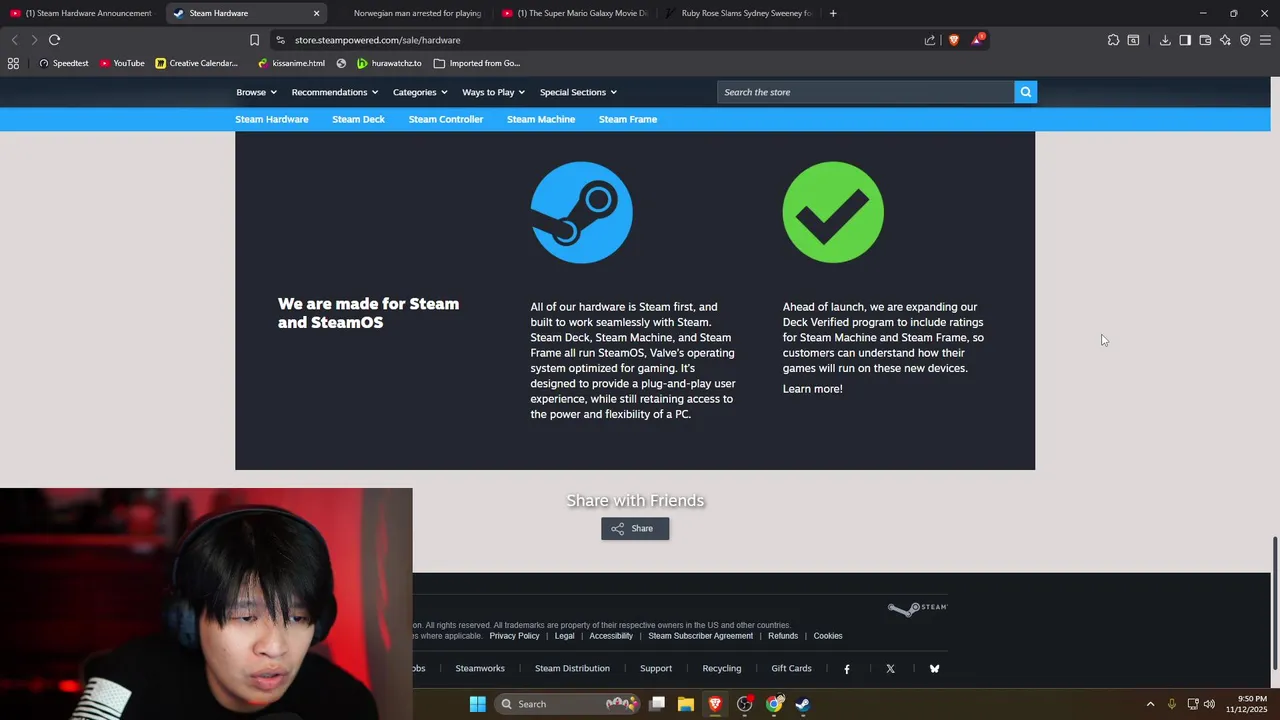Reload the page with the refresh icon
1280x720 pixels.
point(54,40)
